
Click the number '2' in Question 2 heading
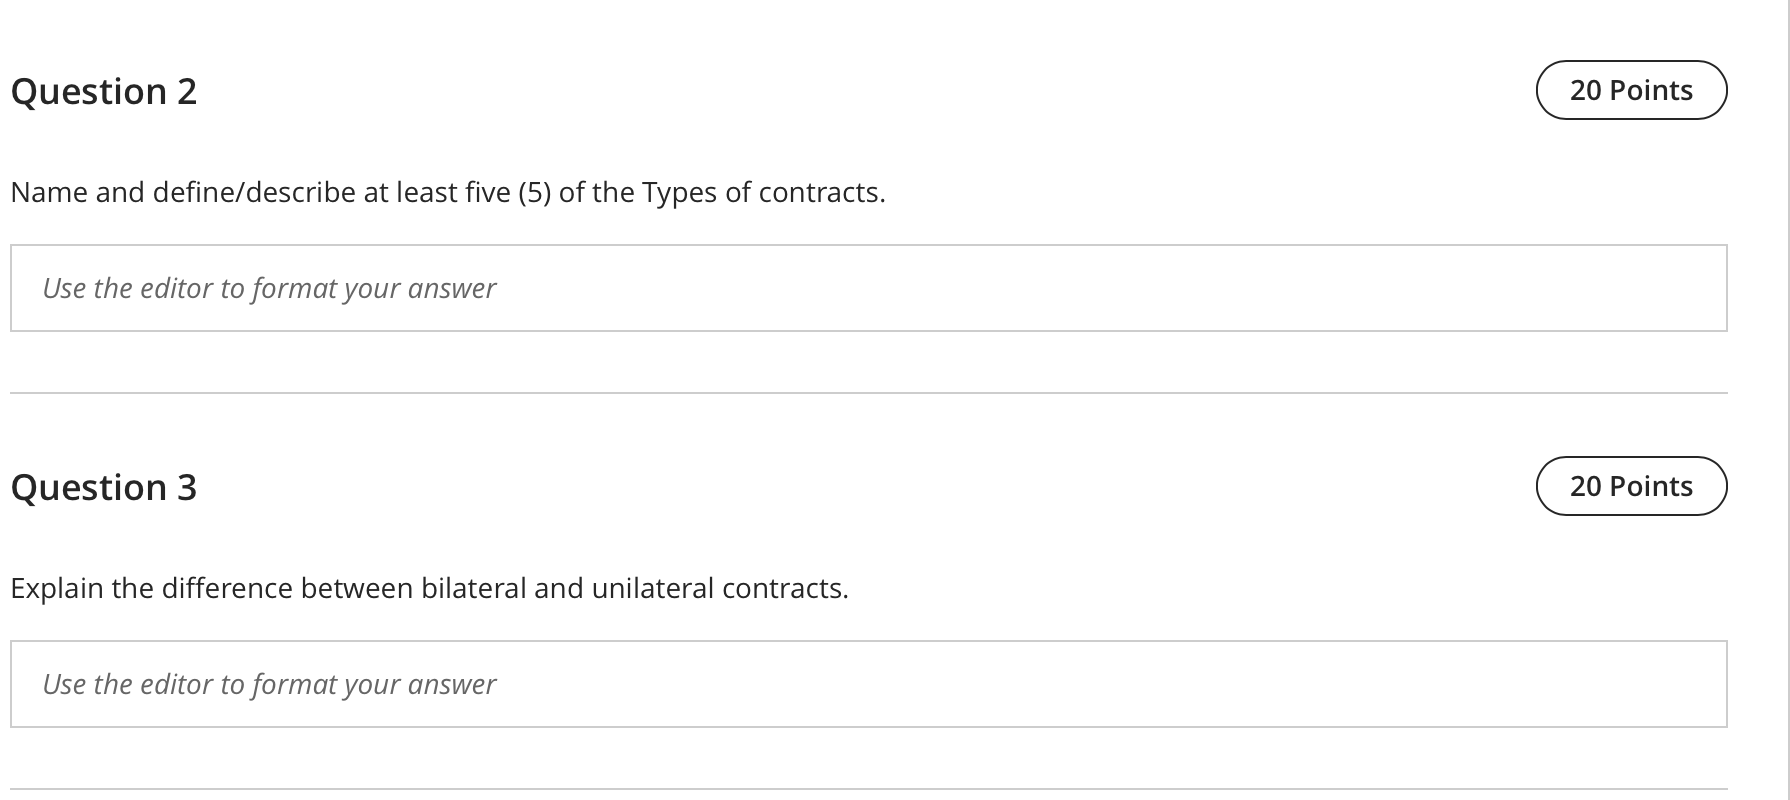click(x=187, y=91)
